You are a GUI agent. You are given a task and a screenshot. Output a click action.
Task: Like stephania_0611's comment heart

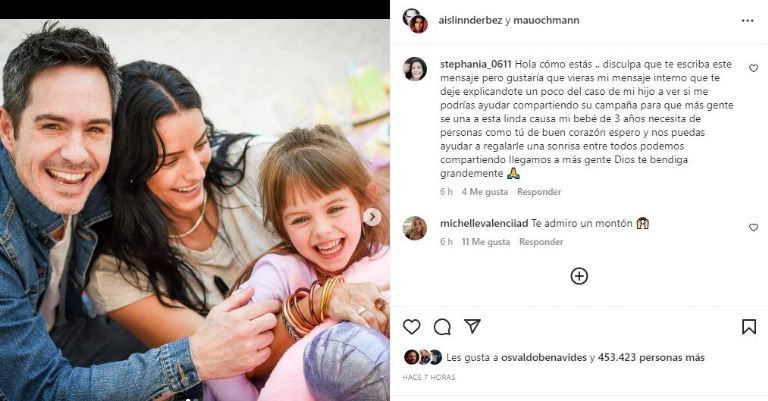[753, 68]
